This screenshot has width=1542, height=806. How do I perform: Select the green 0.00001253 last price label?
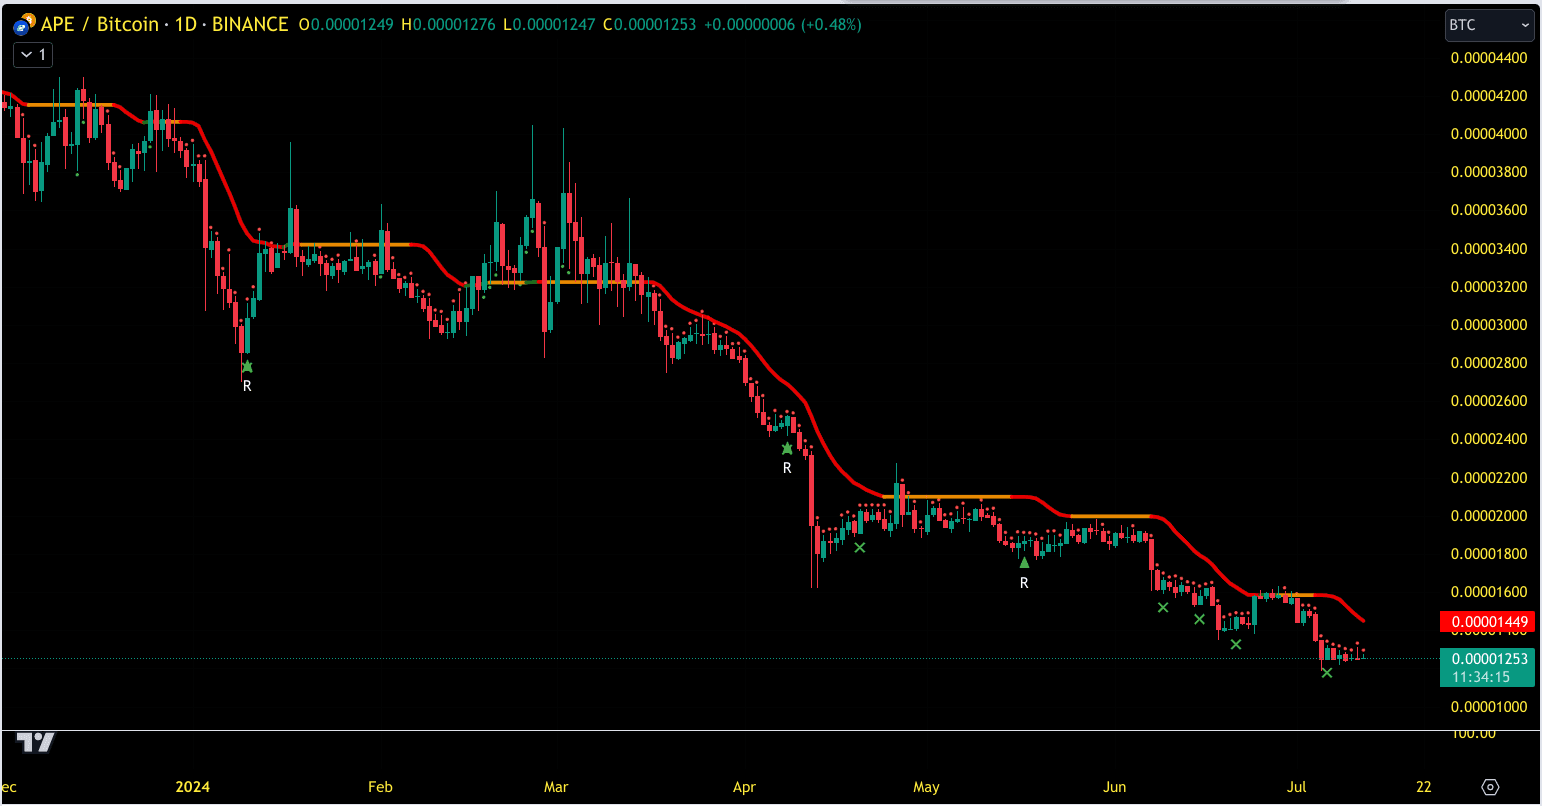(x=1487, y=659)
